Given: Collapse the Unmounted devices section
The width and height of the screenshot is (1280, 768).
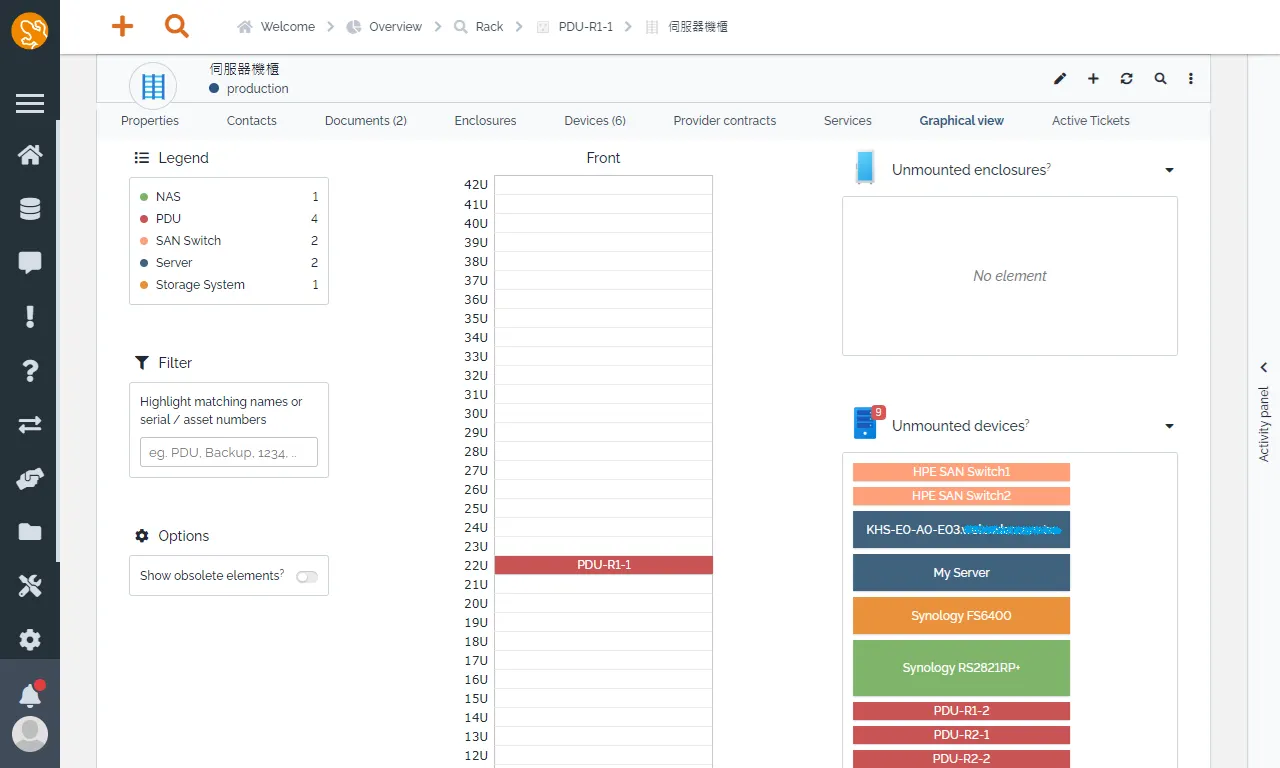Looking at the screenshot, I should tap(1169, 427).
